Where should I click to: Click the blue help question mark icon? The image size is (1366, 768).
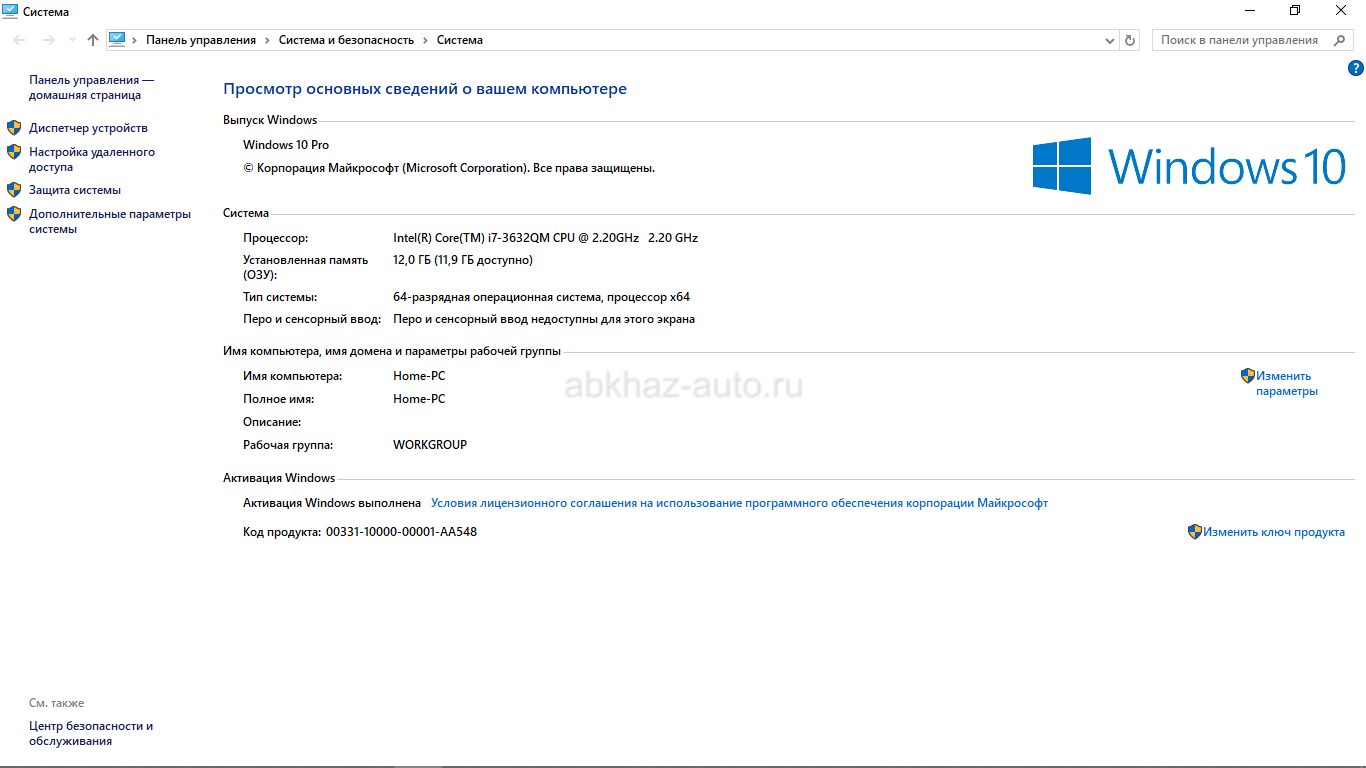[1356, 69]
